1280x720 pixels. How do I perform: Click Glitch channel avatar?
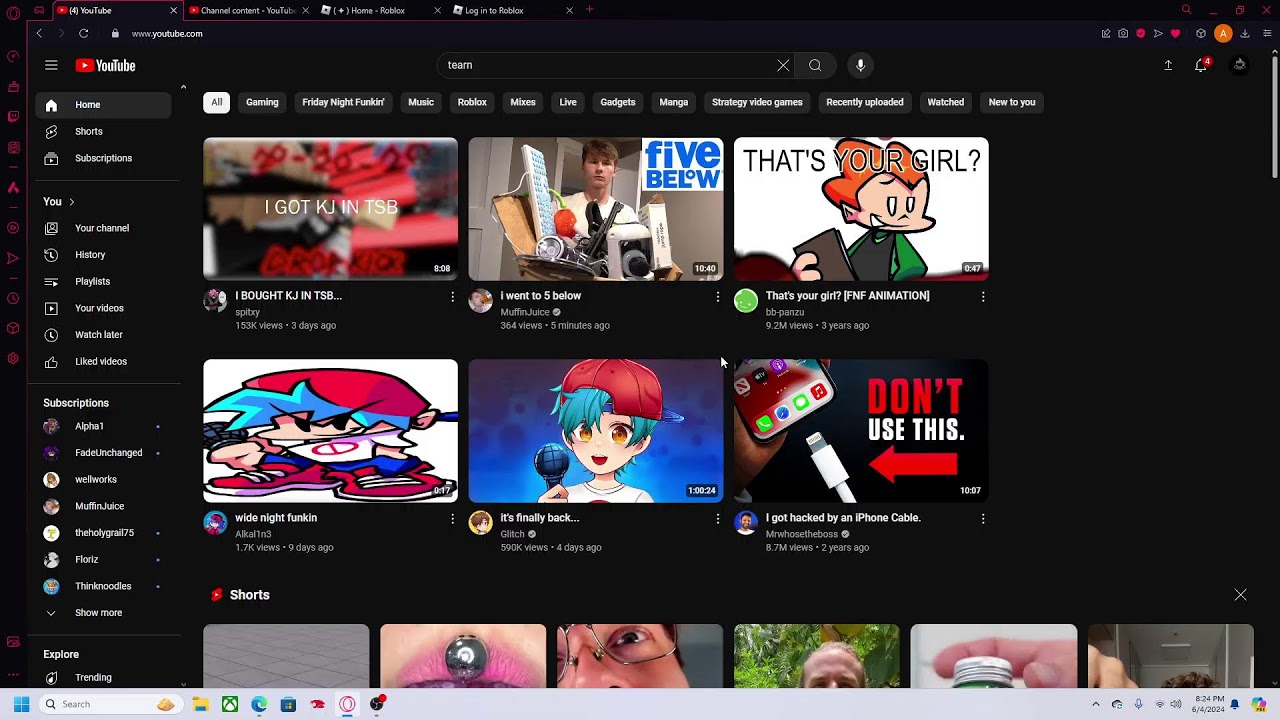tap(481, 522)
